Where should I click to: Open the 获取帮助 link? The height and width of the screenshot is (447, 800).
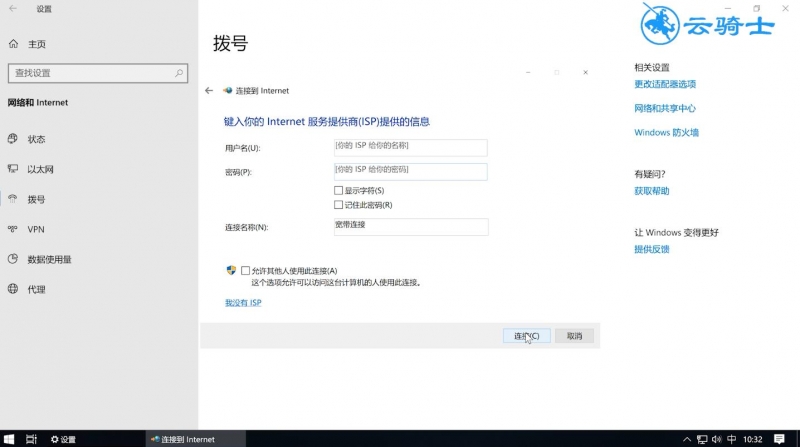click(x=652, y=191)
